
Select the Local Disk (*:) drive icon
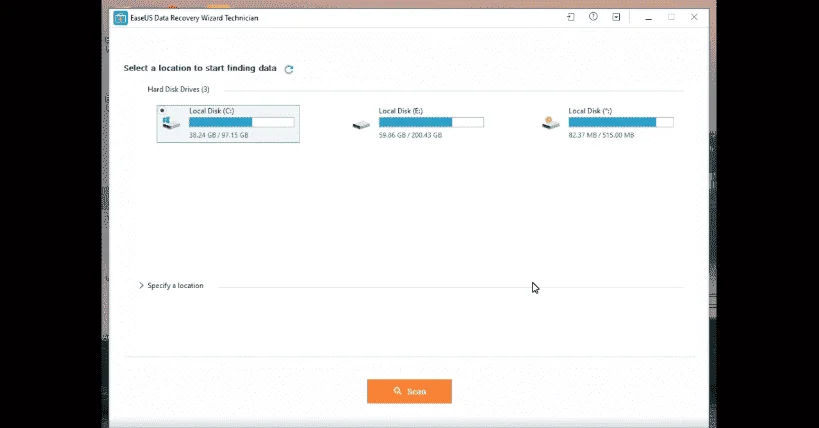pyautogui.click(x=551, y=123)
